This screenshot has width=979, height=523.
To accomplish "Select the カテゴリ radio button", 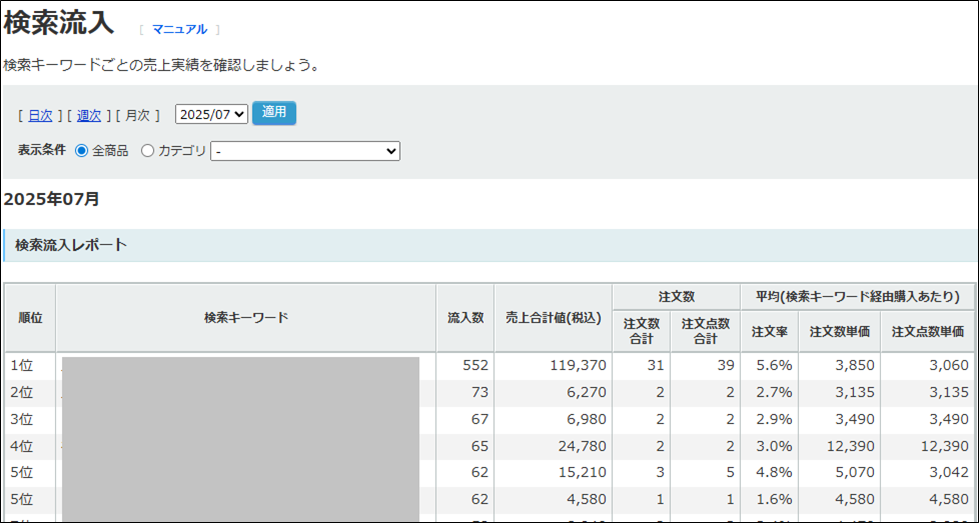I will [148, 151].
